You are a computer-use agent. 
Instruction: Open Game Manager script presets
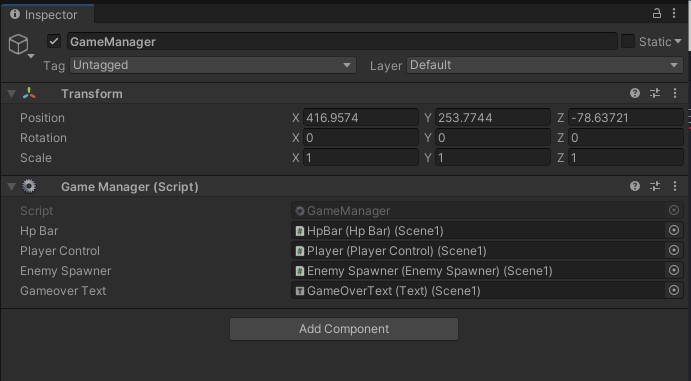655,186
